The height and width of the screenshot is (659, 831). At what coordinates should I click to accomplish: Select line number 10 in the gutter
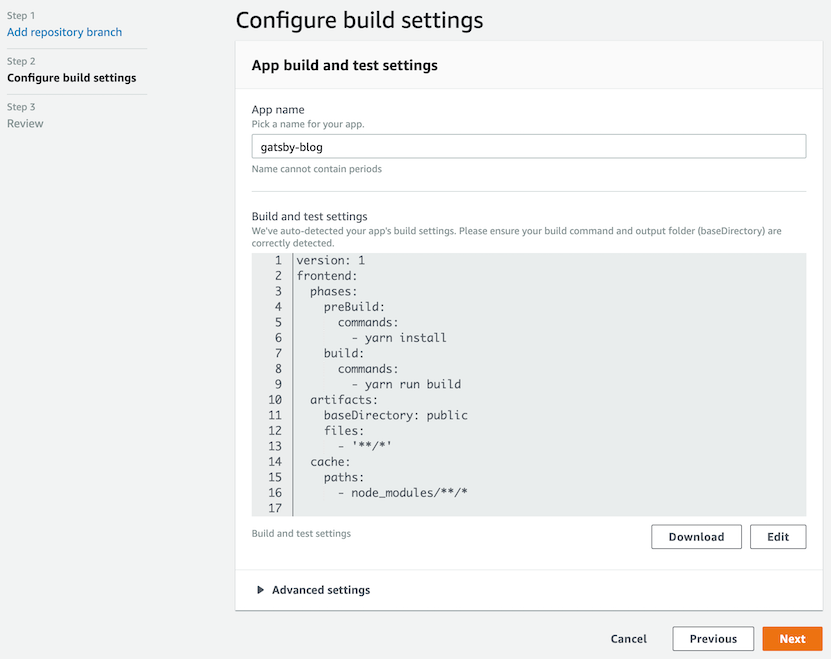tap(275, 400)
